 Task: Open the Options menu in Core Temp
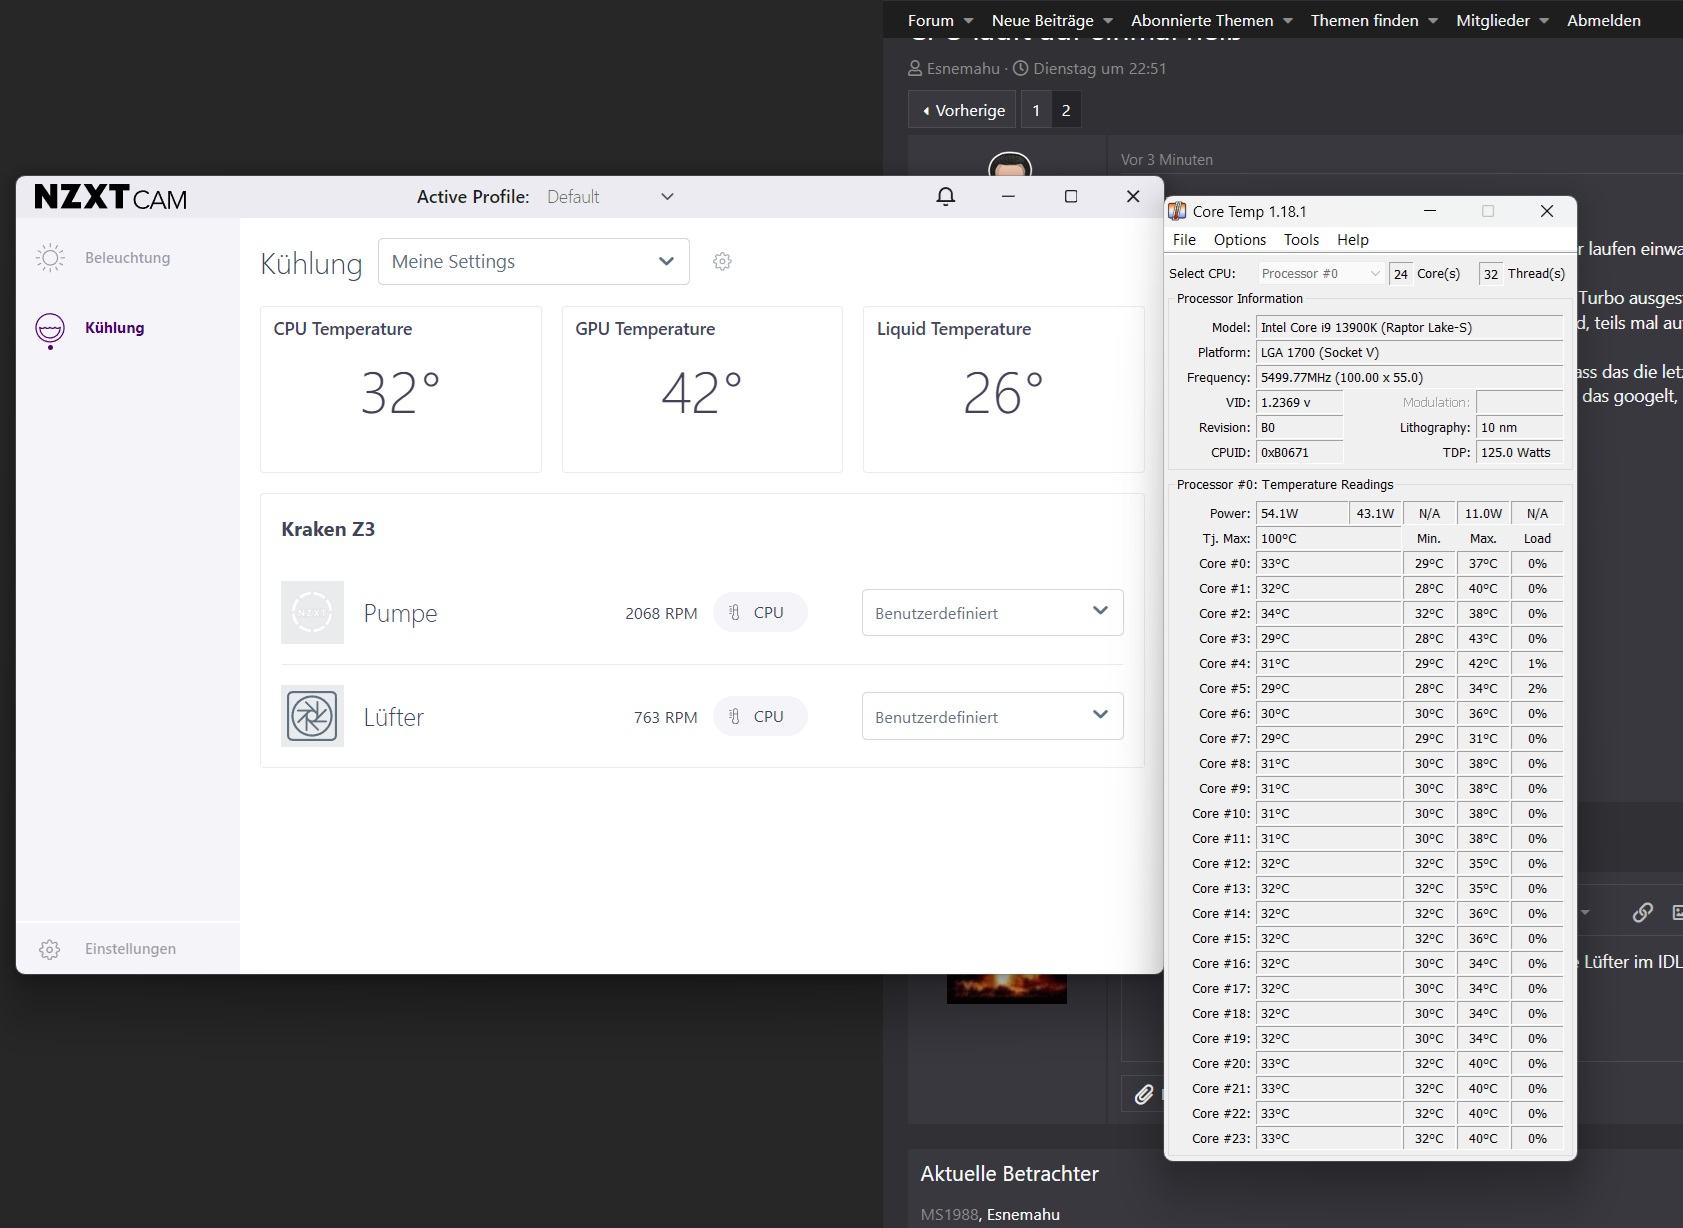1240,240
